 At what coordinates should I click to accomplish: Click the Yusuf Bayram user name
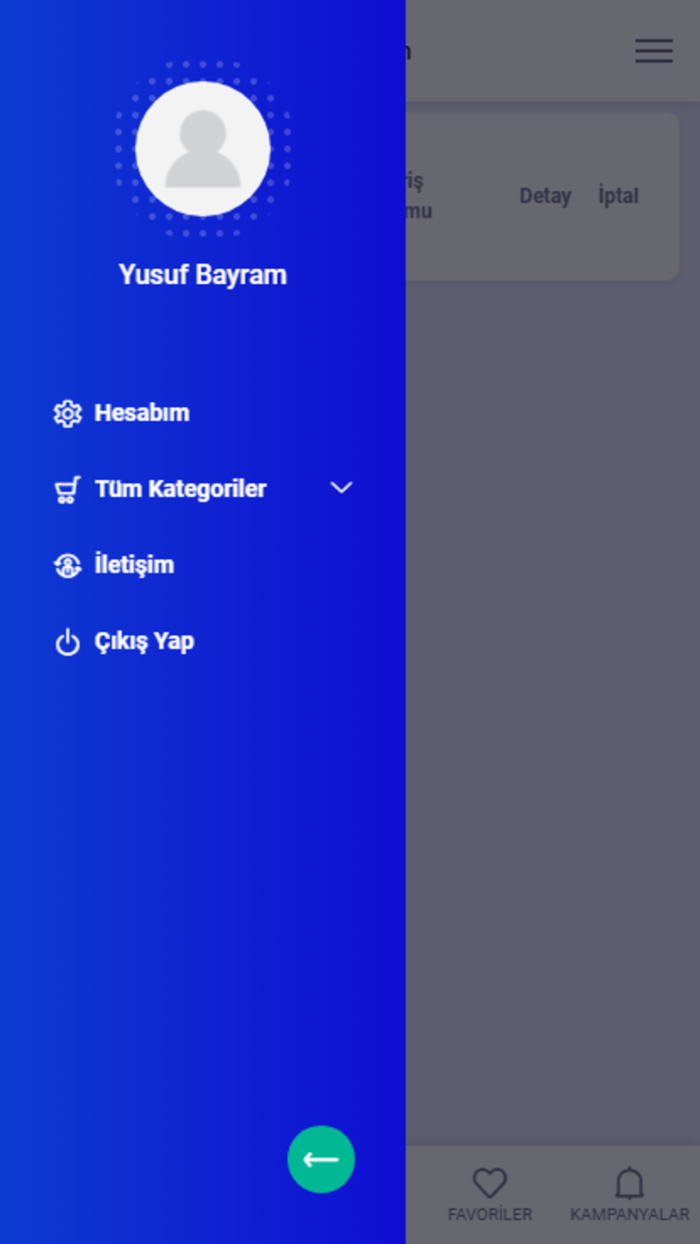203,275
